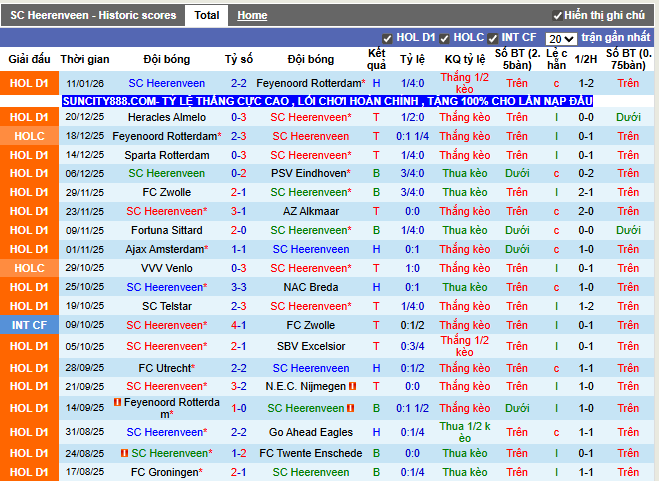
Task: Open the 20 recent matches dropdown
Action: pyautogui.click(x=561, y=39)
